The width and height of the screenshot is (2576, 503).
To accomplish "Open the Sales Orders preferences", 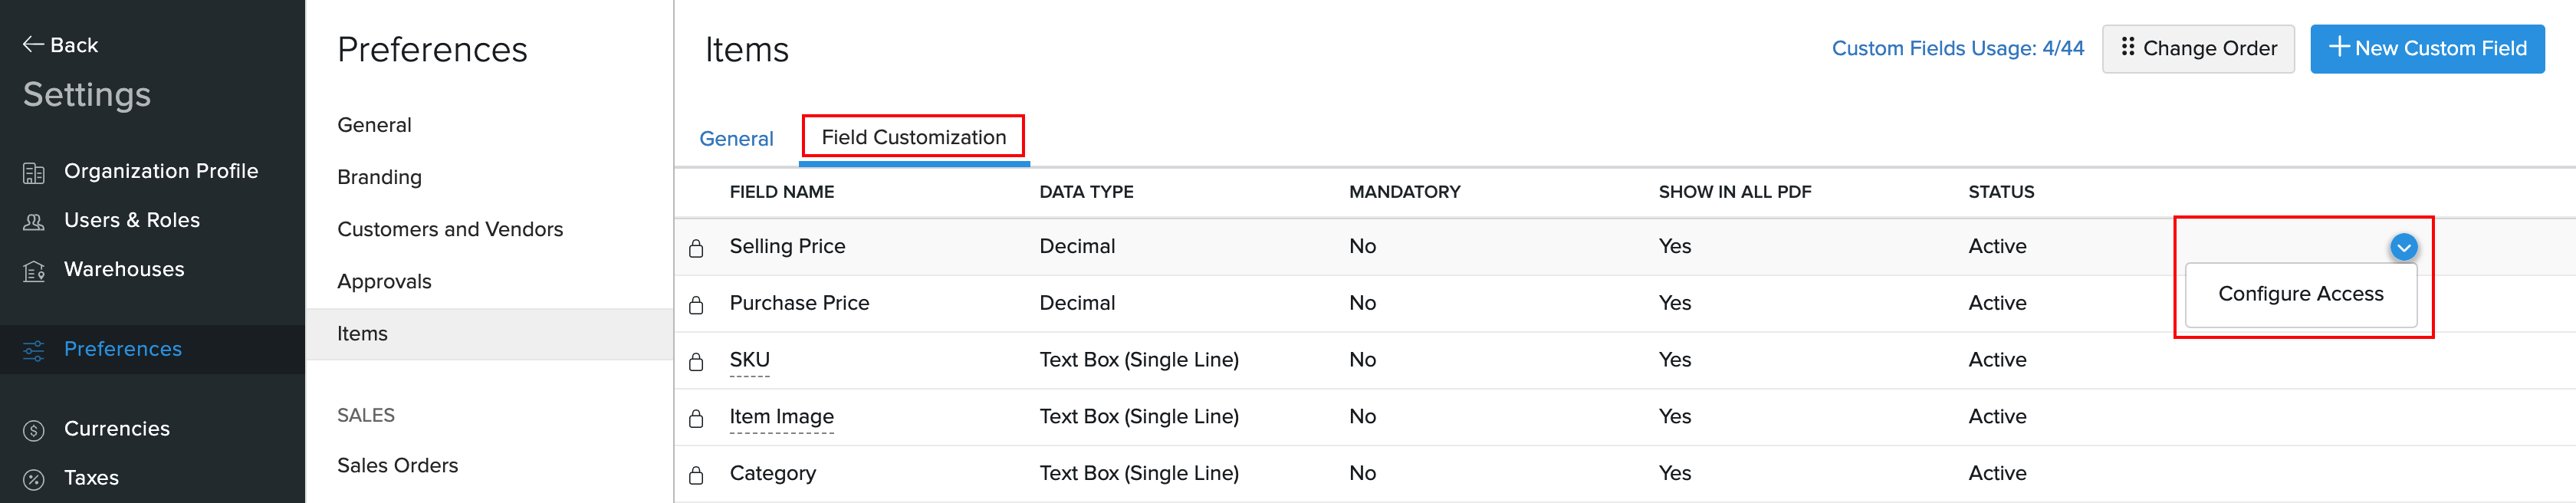I will (x=397, y=465).
